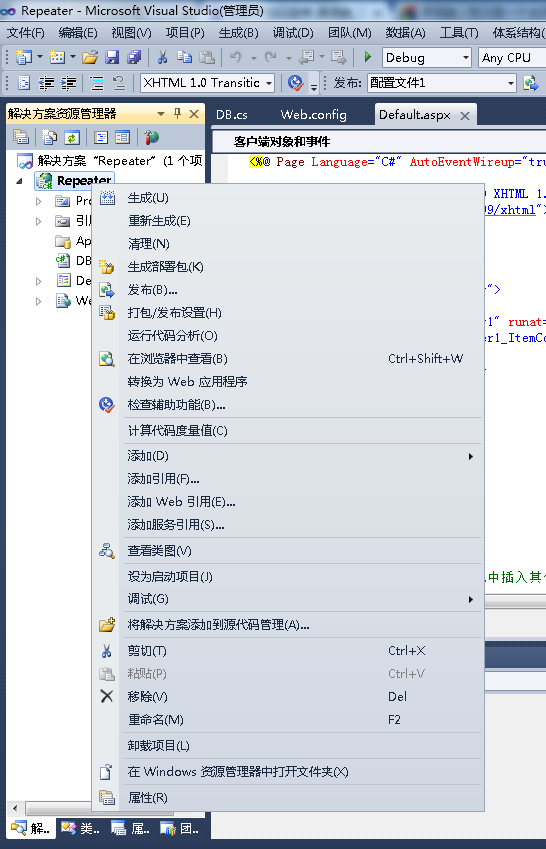Click the Publish Web icon next to the profile box
546x849 pixels.
[x=531, y=83]
